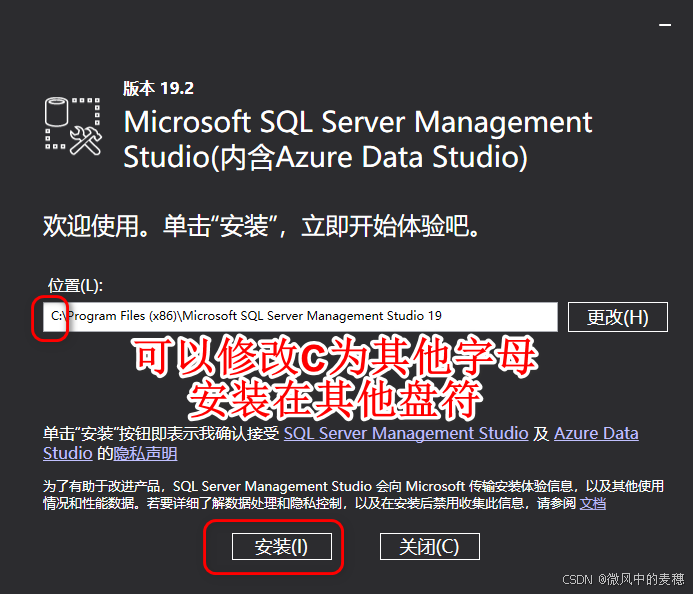Open the Azure Data Studio link

(596, 433)
